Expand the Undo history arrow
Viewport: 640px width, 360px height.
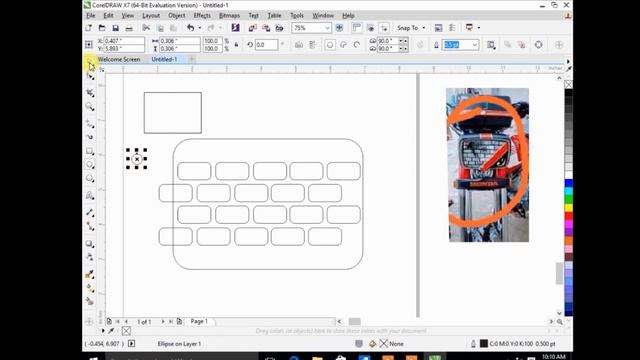pos(200,28)
